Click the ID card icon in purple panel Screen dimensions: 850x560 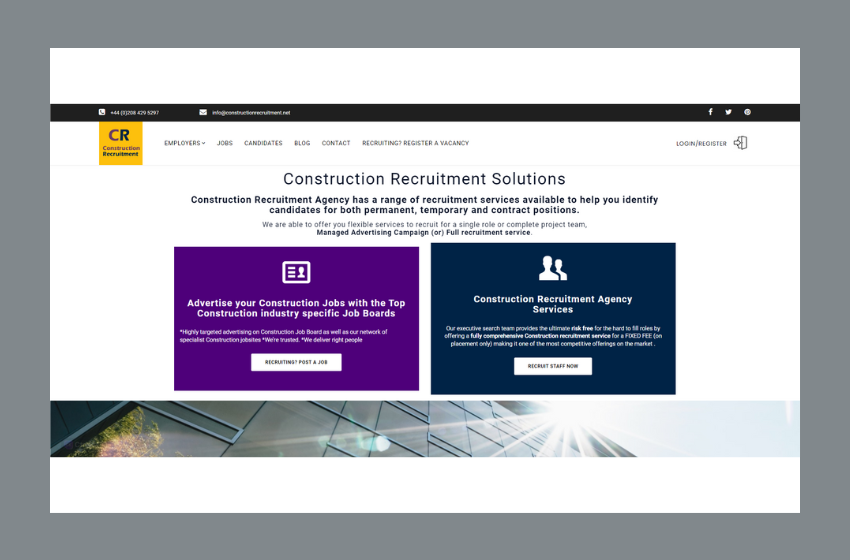point(296,272)
